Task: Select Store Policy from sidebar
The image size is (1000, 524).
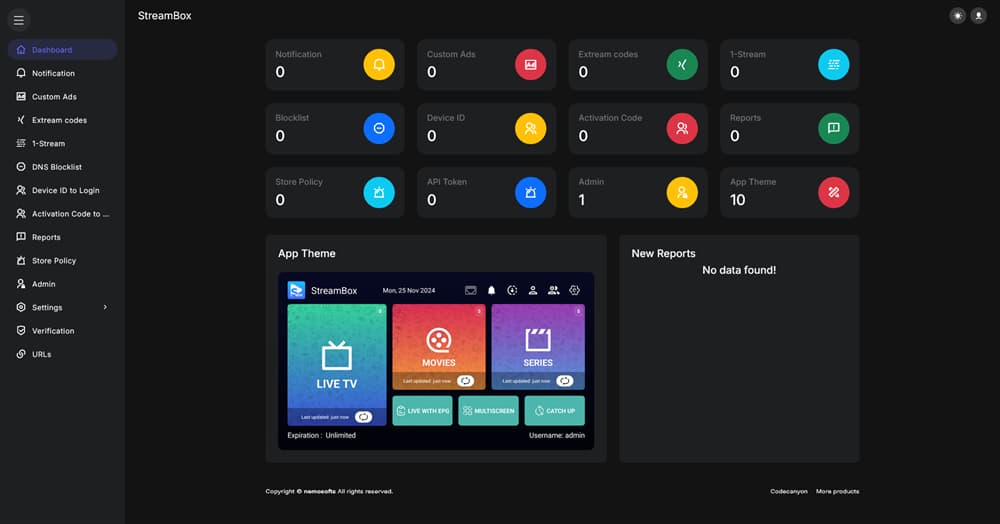Action: pos(54,260)
